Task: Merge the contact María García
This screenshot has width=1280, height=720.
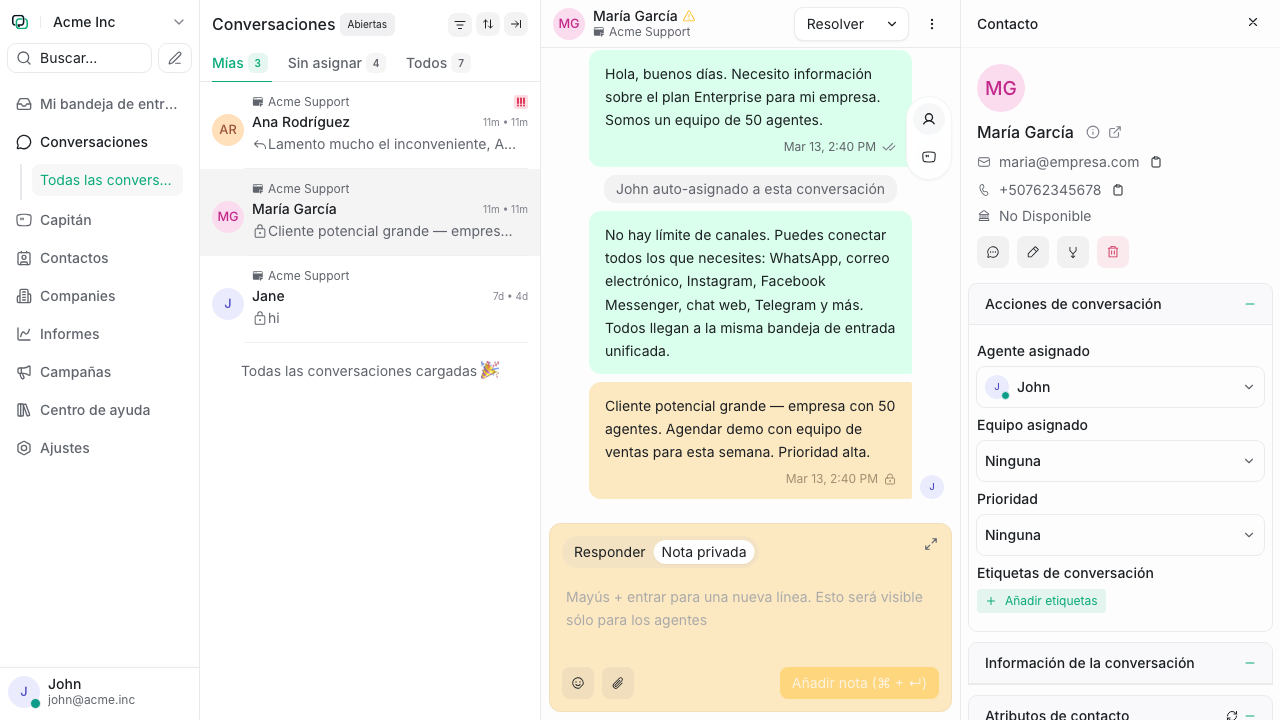Action: coord(1073,252)
